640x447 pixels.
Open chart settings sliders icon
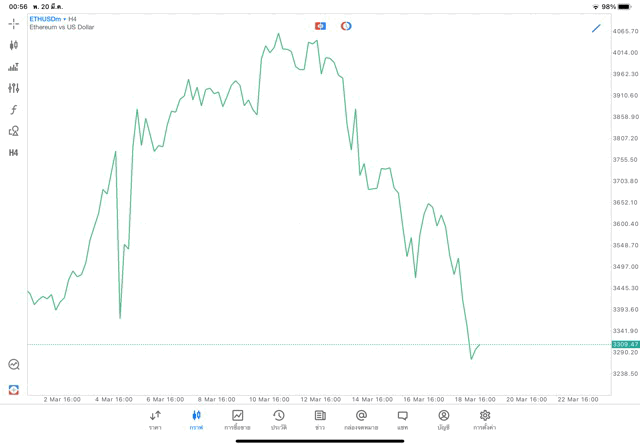coord(14,88)
